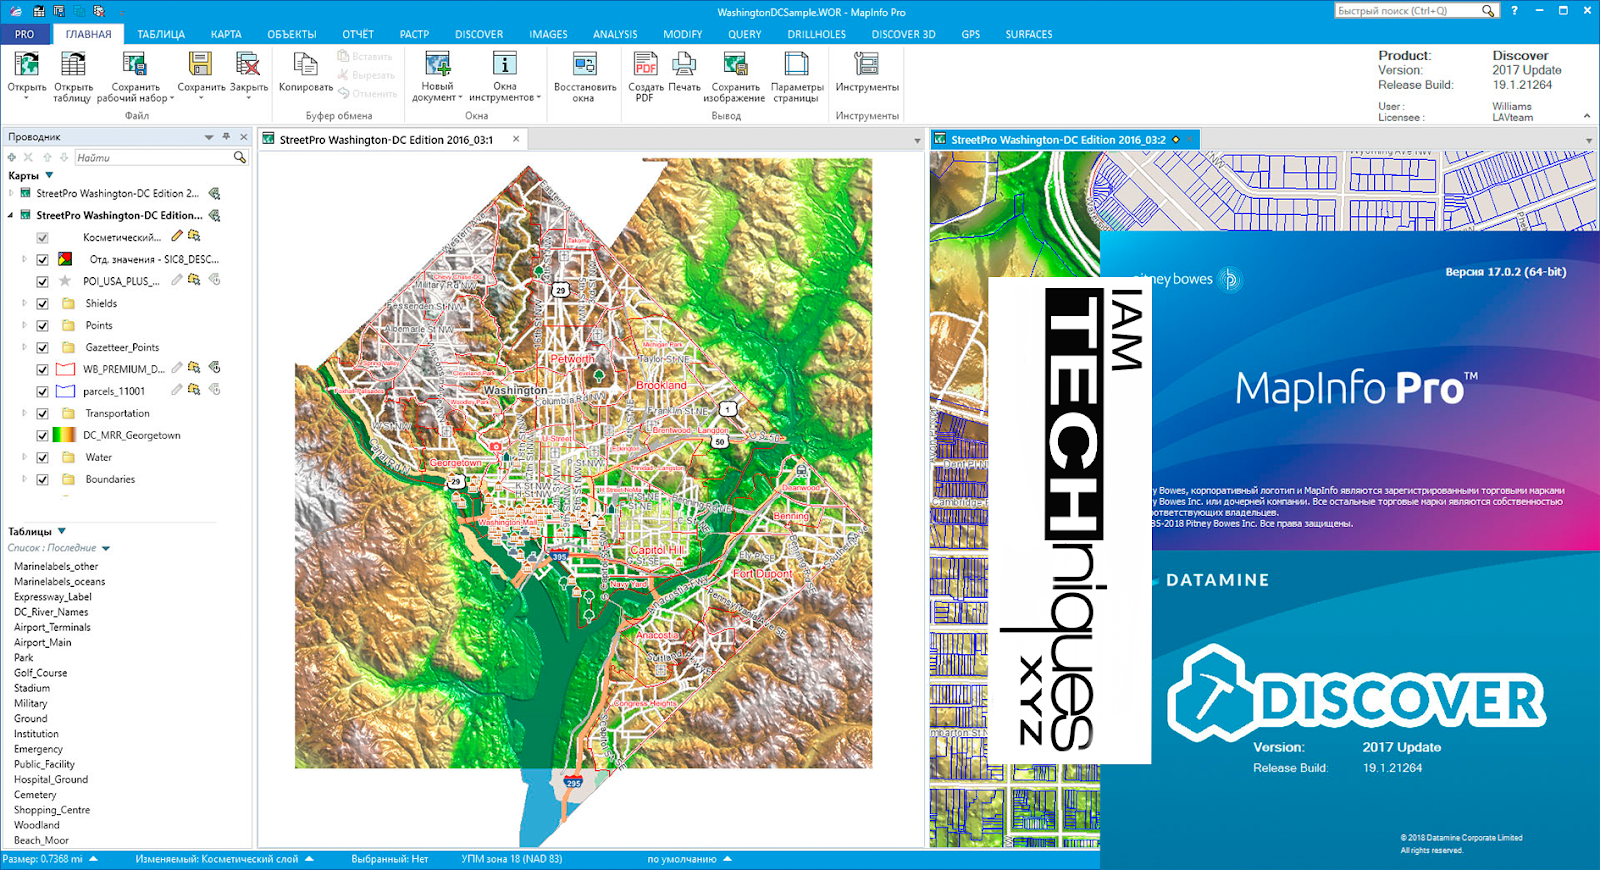Viewport: 1600px width, 870px height.
Task: Click search magnifier in Проводник Найти box
Action: 240,157
